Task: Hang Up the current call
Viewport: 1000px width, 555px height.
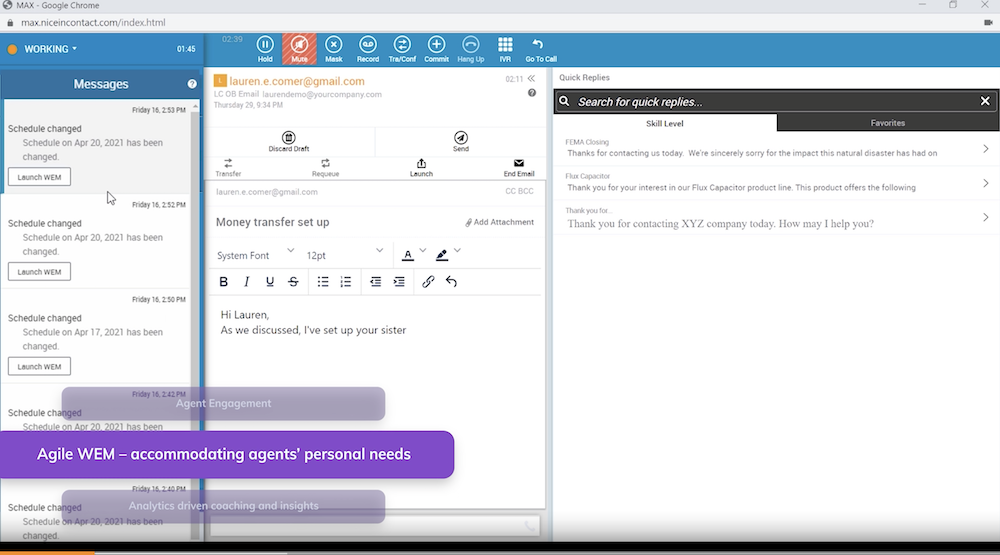Action: (471, 49)
